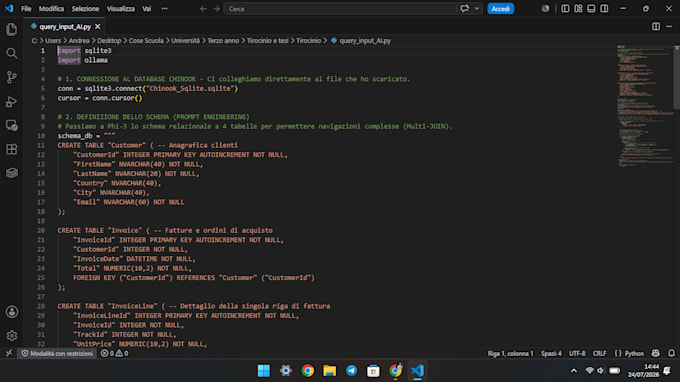Image resolution: width=680 pixels, height=382 pixels.
Task: Open File Explorer from the taskbar
Action: coord(330,371)
